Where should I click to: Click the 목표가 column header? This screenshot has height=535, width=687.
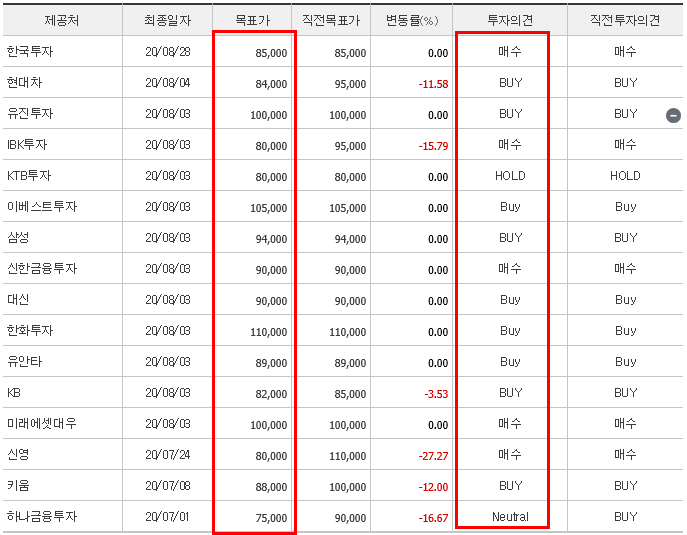click(x=252, y=20)
